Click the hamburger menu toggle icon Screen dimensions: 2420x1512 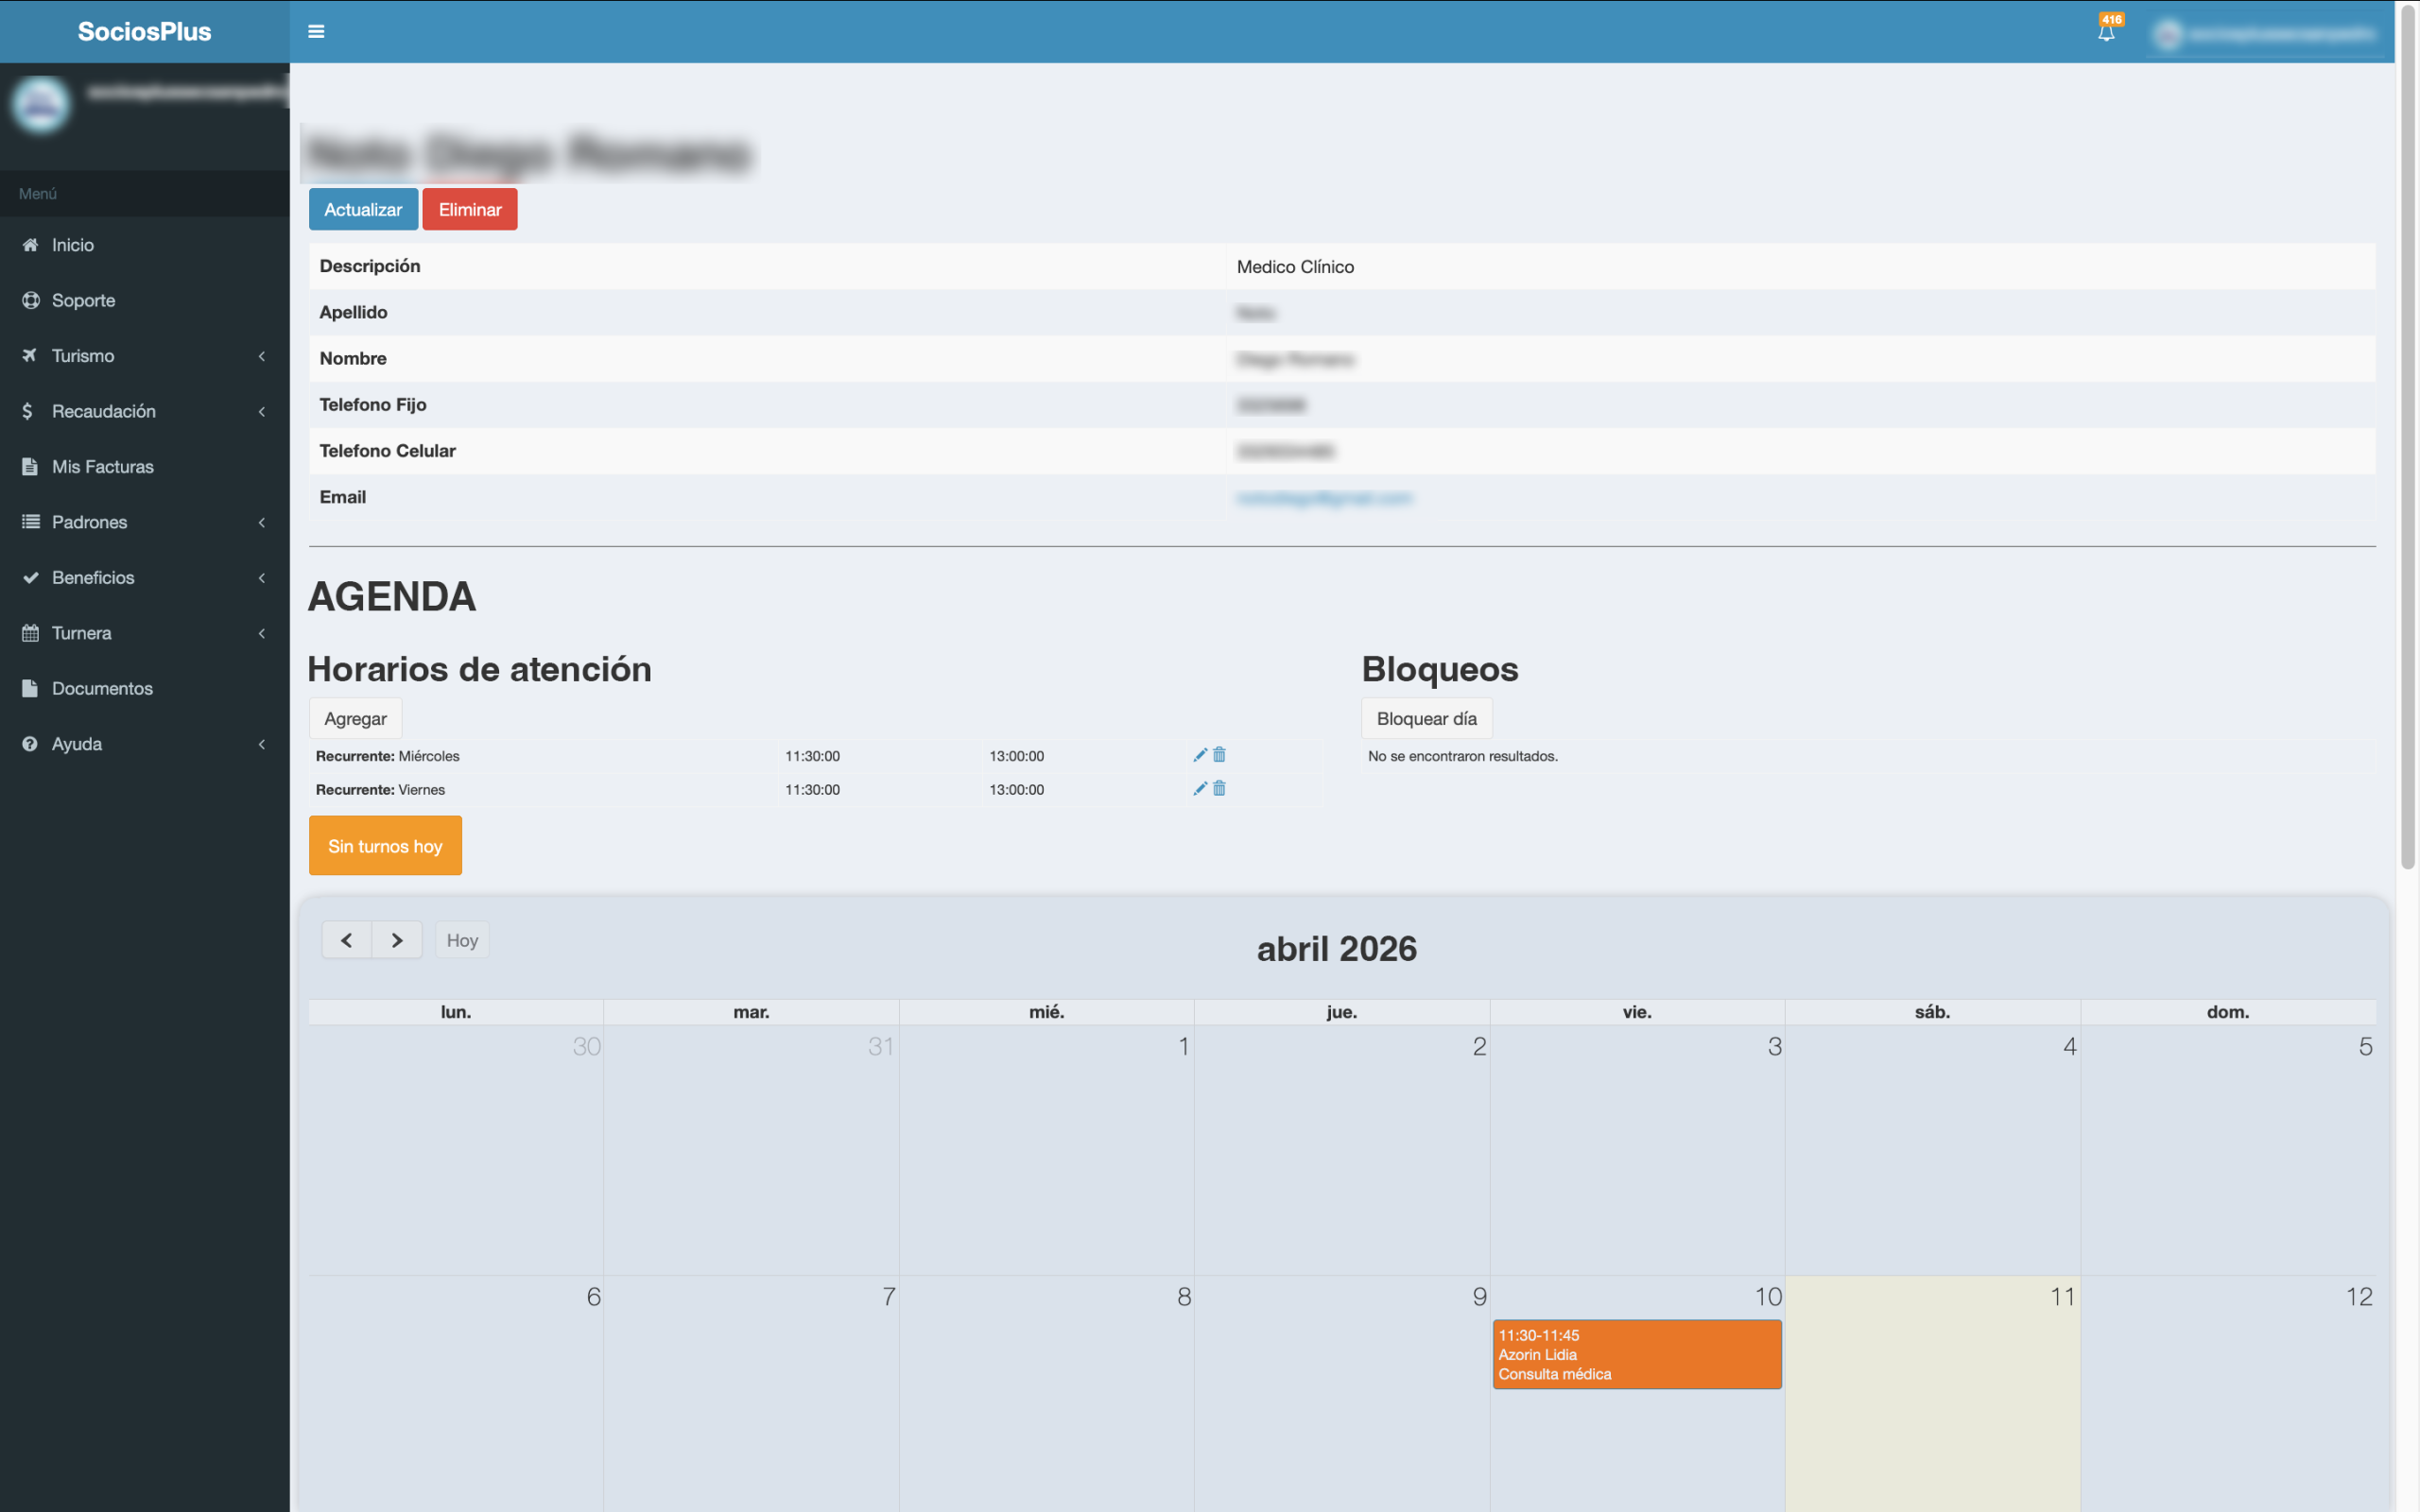[316, 32]
